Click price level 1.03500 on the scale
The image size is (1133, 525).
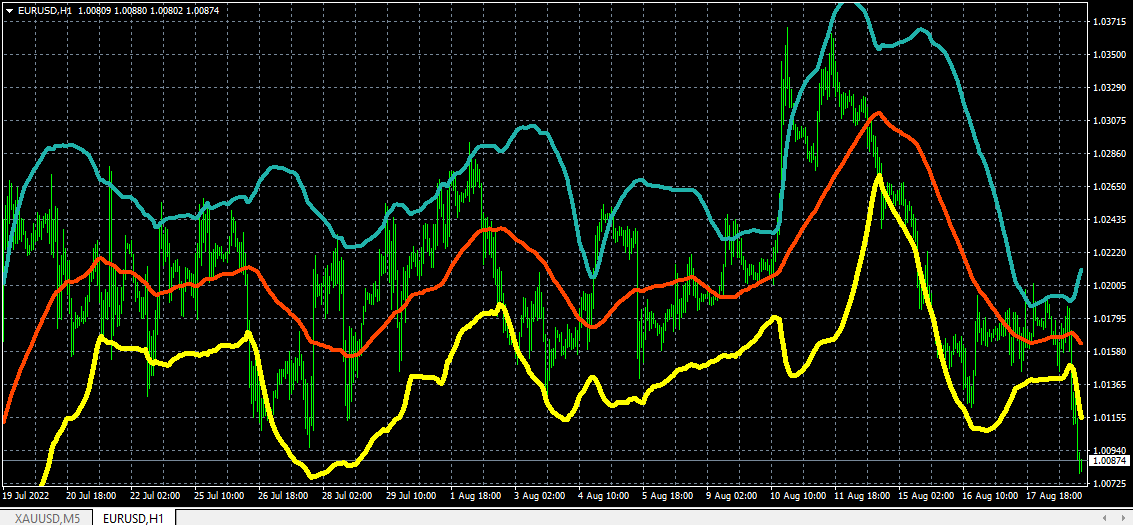[x=1111, y=55]
